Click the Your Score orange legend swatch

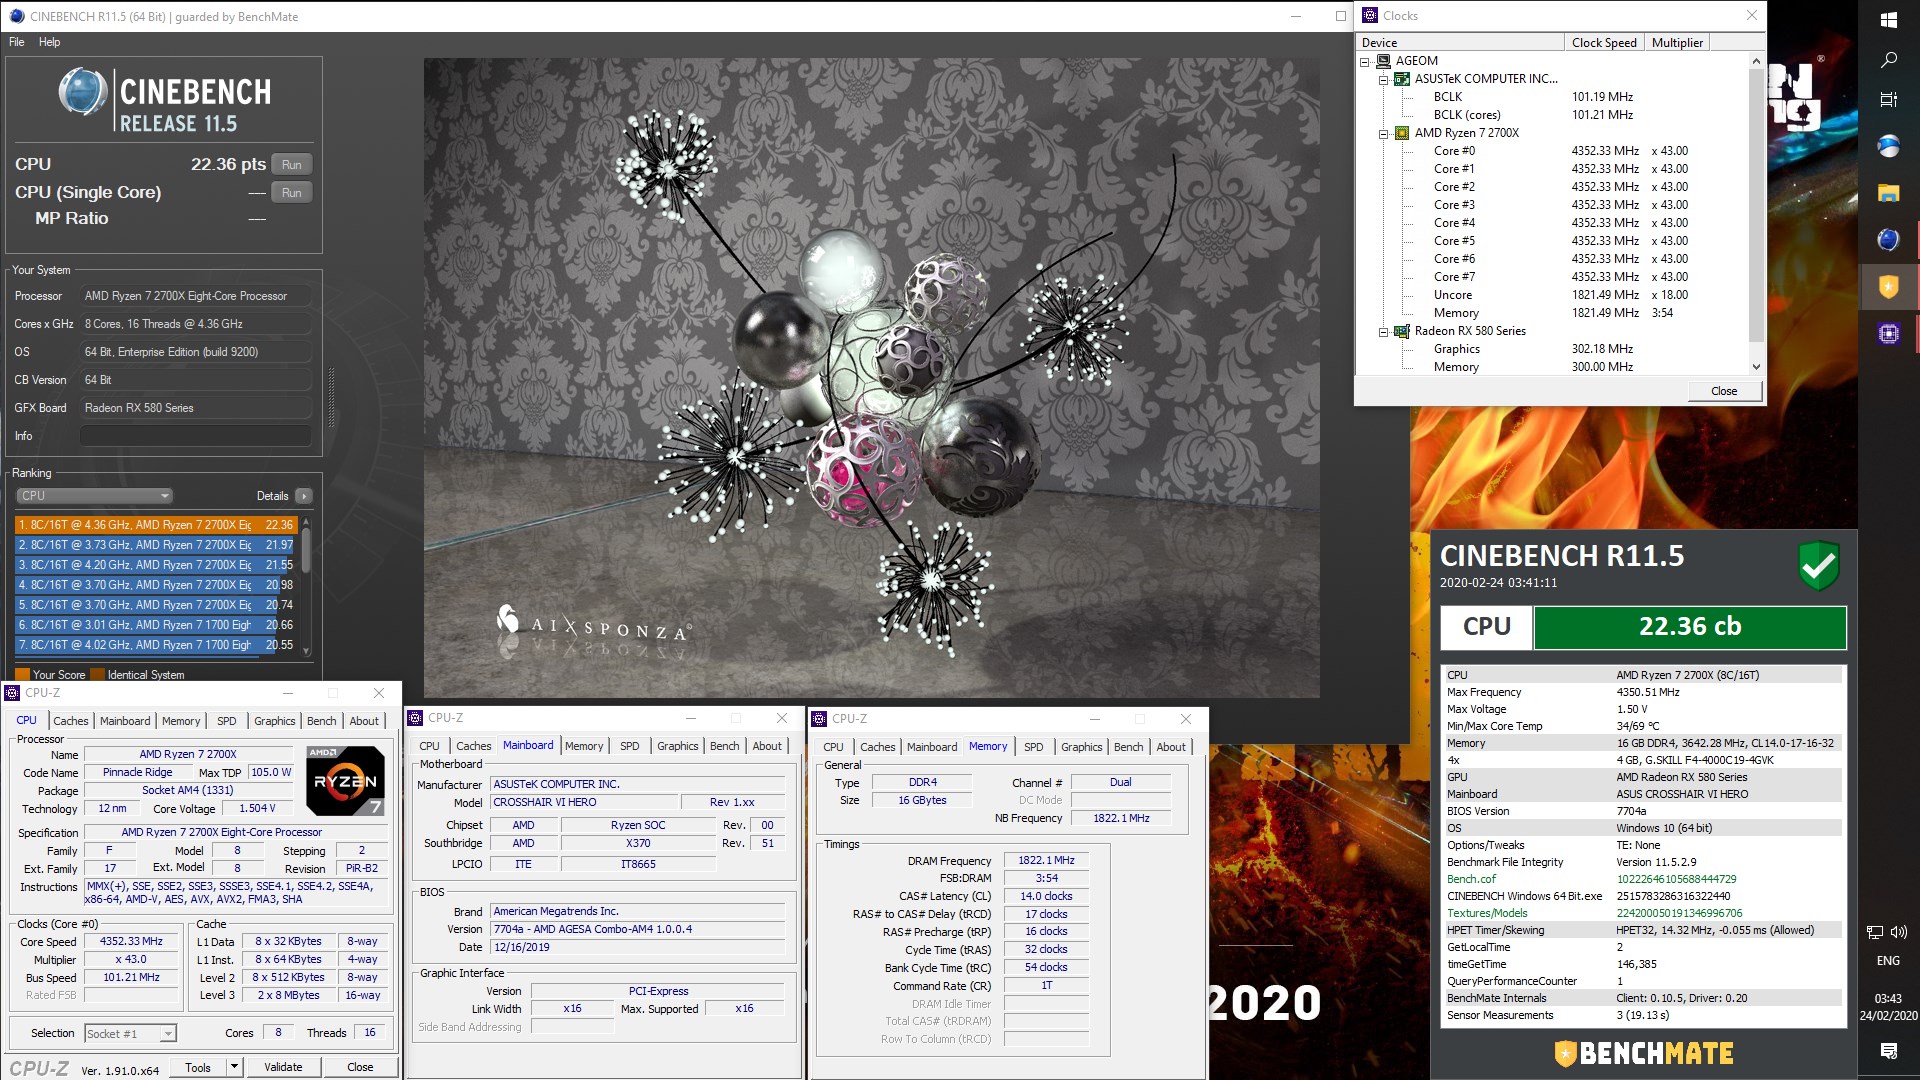[22, 675]
